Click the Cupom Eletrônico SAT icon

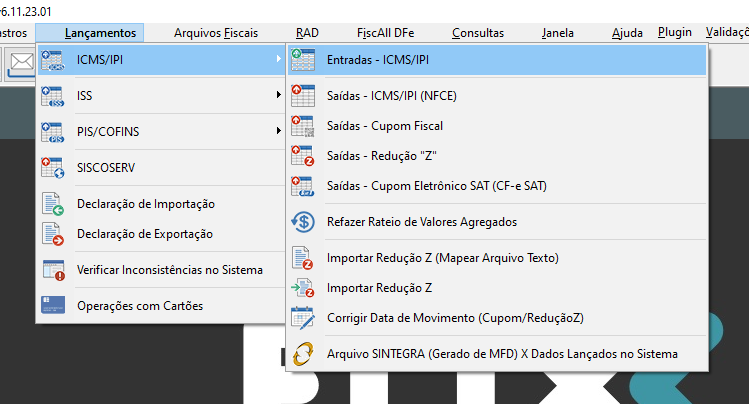[x=303, y=186]
